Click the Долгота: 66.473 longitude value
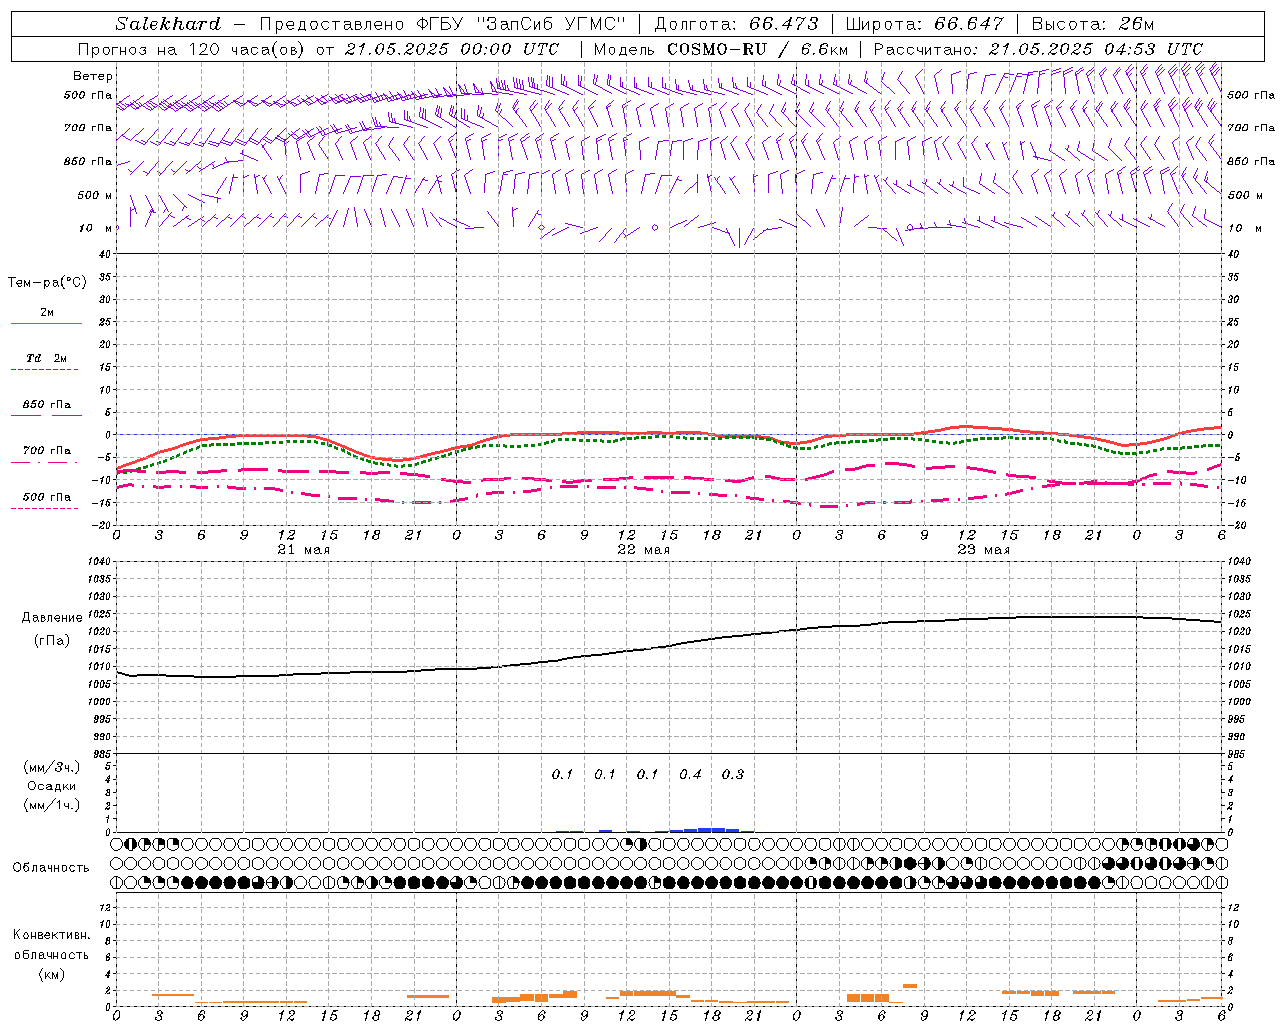This screenshot has width=1280, height=1024. point(736,24)
